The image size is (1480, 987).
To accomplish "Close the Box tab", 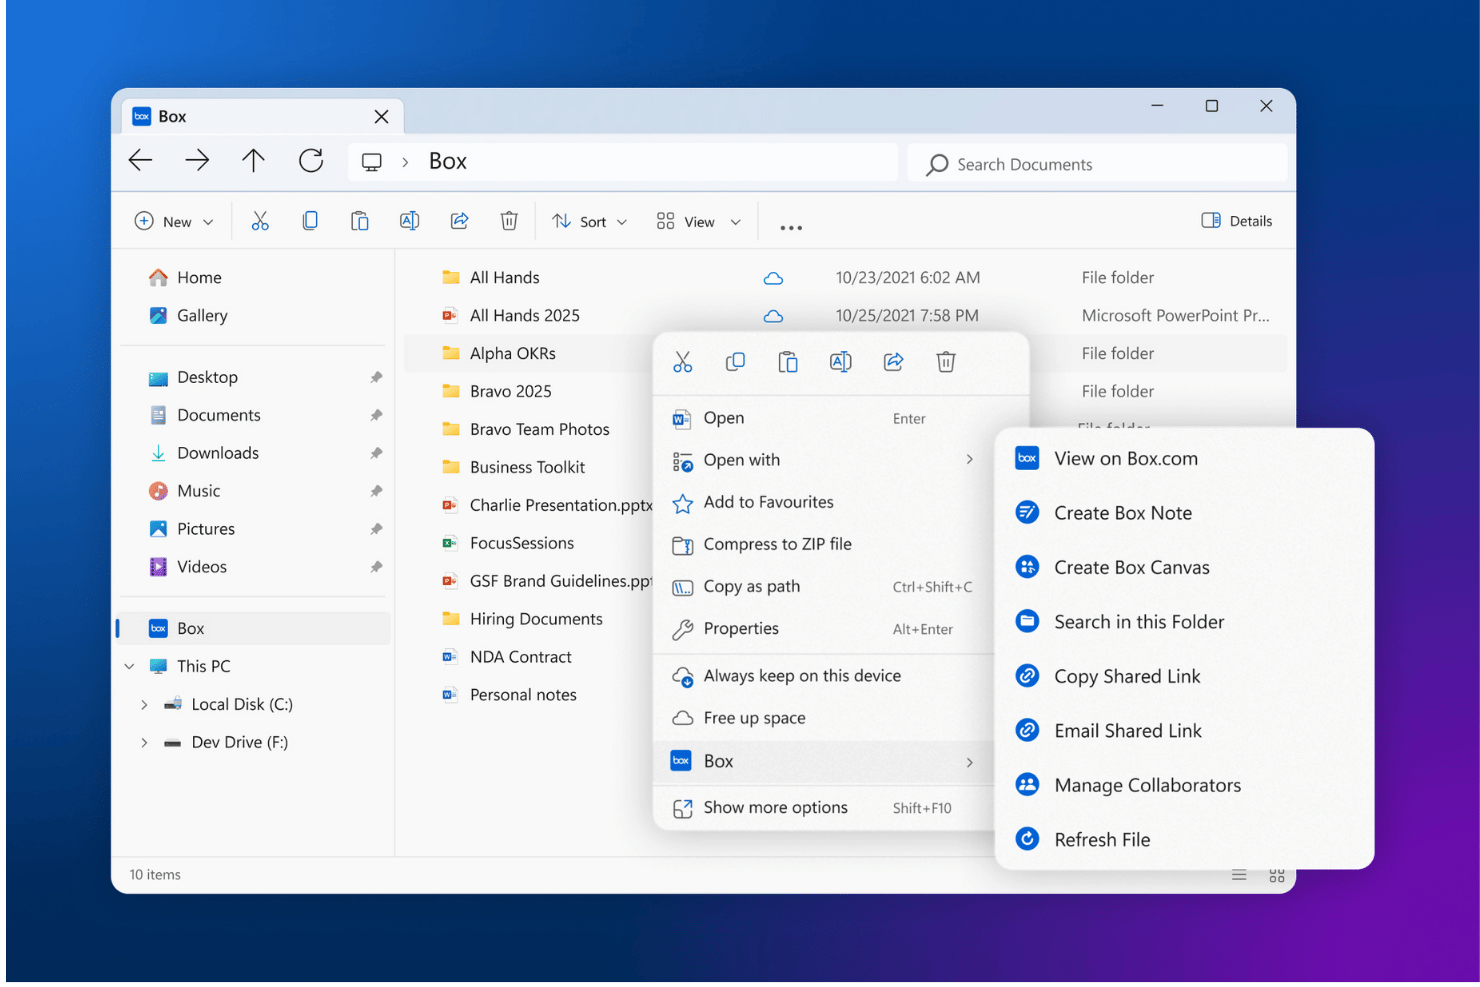I will pos(381,117).
